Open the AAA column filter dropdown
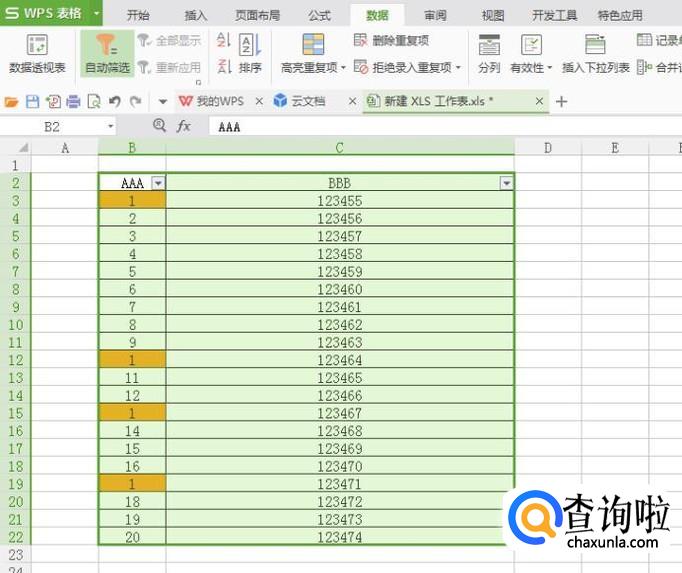The width and height of the screenshot is (682, 573). coord(158,183)
